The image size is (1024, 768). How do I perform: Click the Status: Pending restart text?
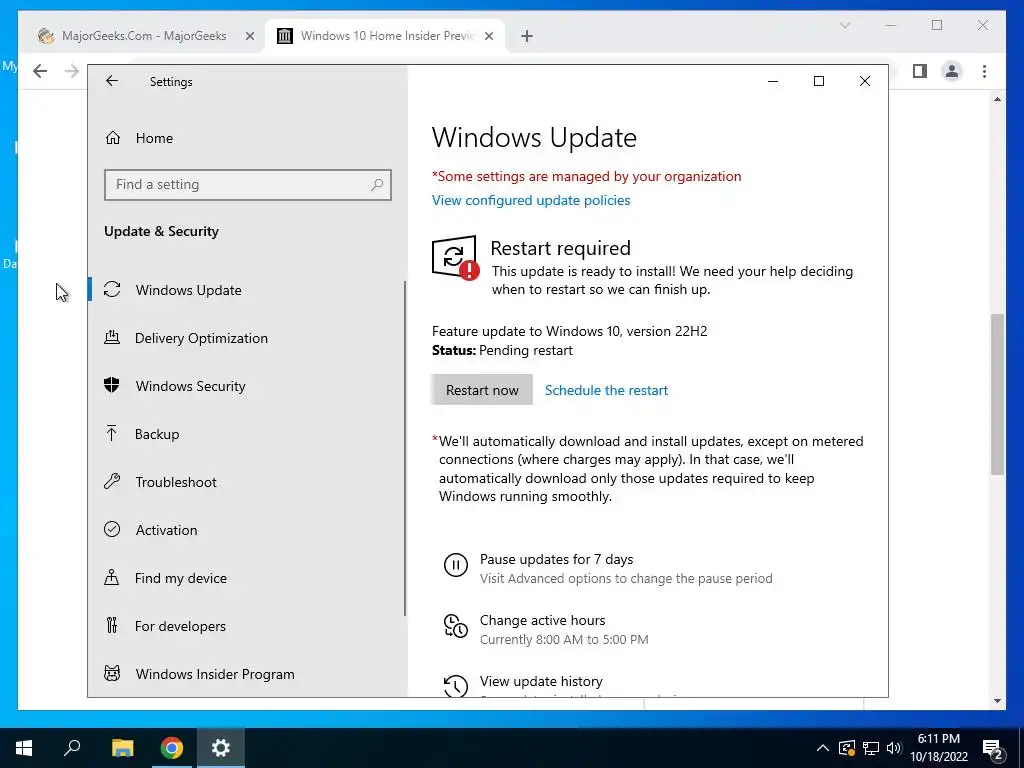502,350
